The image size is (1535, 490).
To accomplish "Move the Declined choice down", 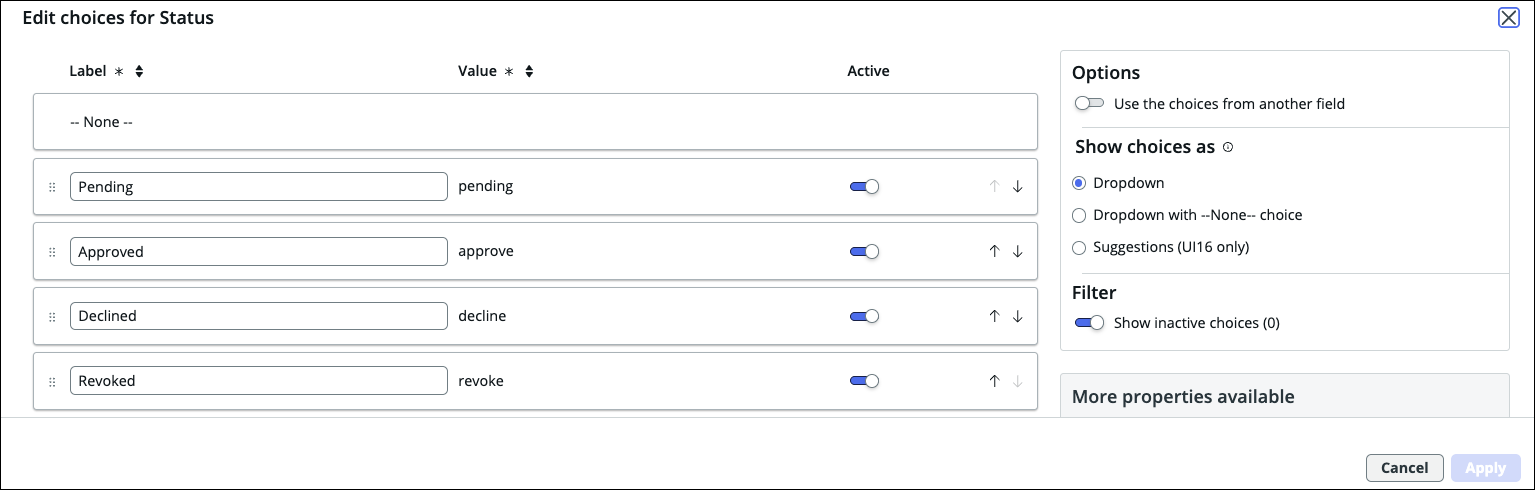I will pyautogui.click(x=1017, y=316).
